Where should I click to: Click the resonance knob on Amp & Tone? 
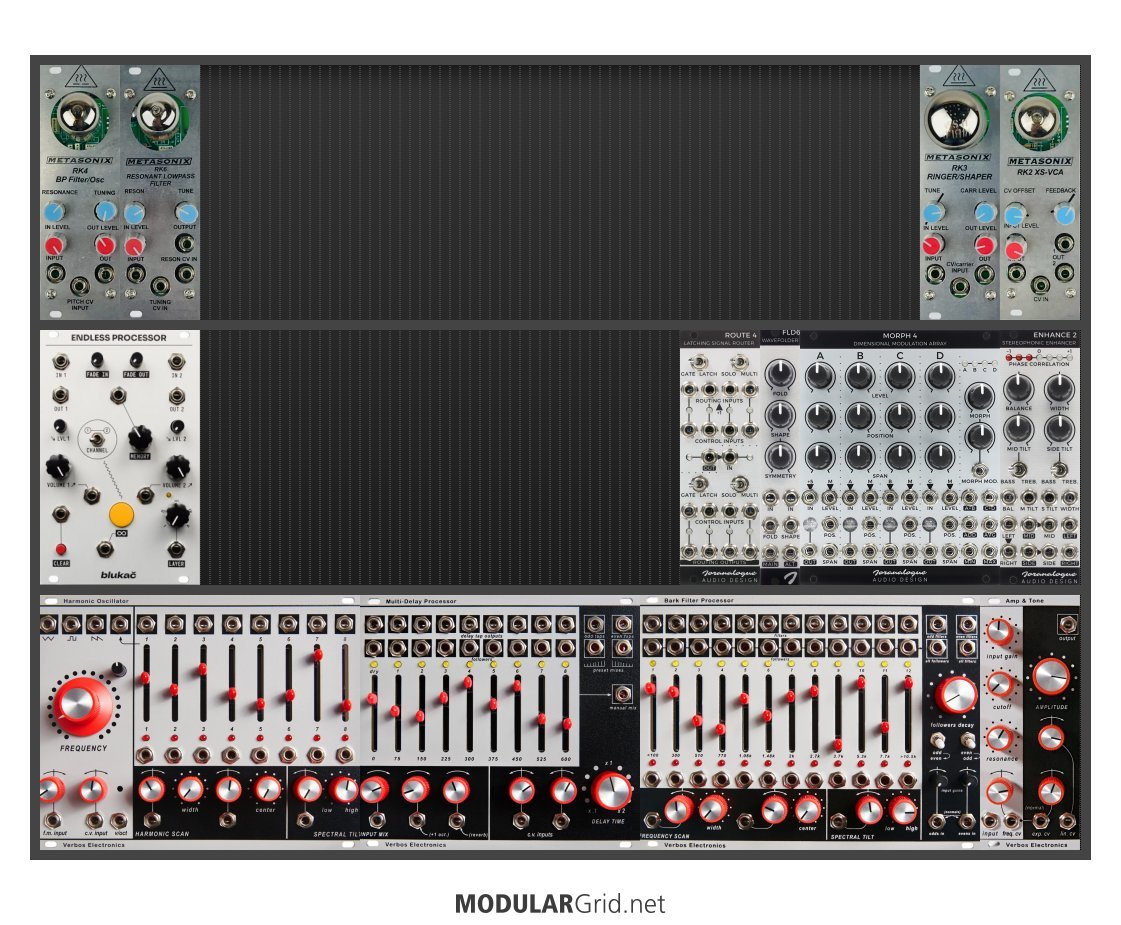(x=999, y=738)
